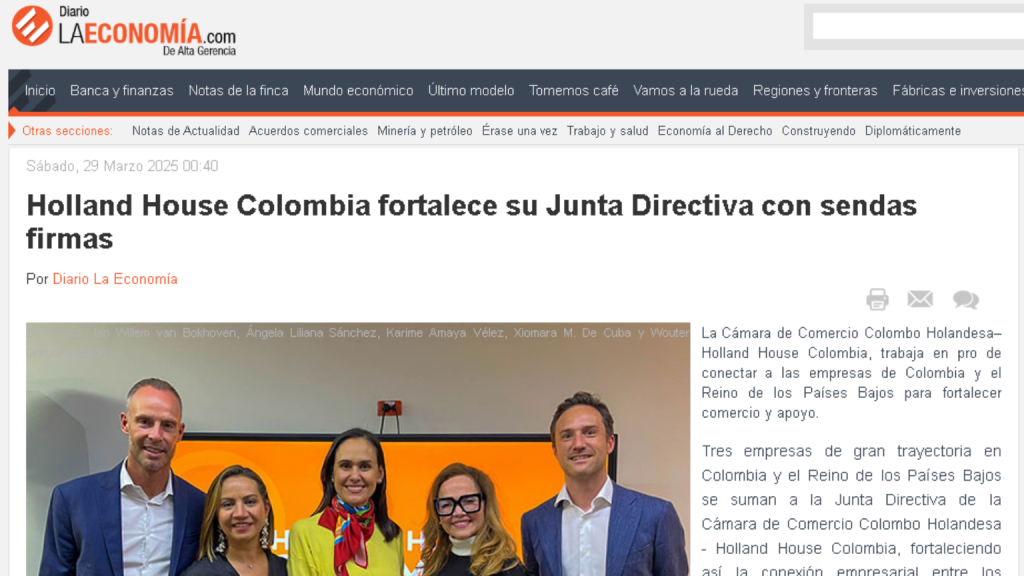Open the comments speech bubble icon
The width and height of the screenshot is (1024, 576).
pos(965,300)
